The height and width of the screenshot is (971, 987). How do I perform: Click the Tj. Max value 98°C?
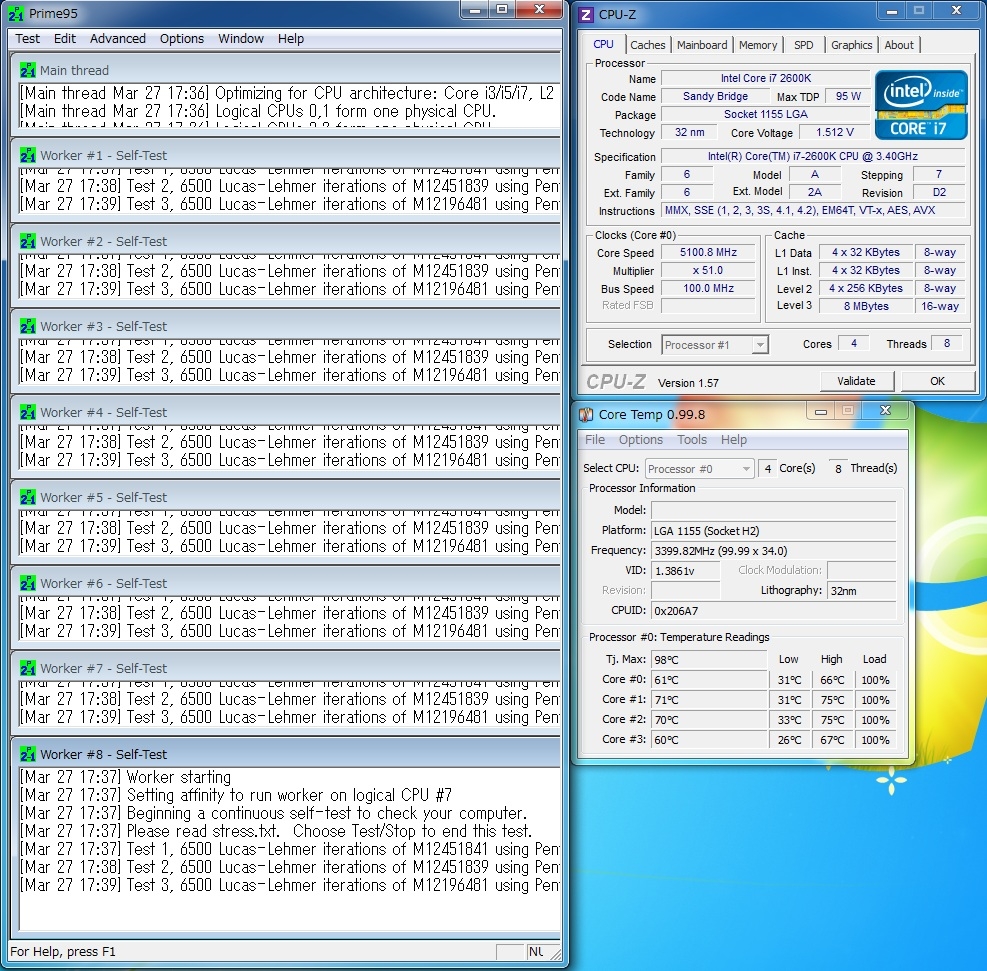pyautogui.click(x=709, y=659)
